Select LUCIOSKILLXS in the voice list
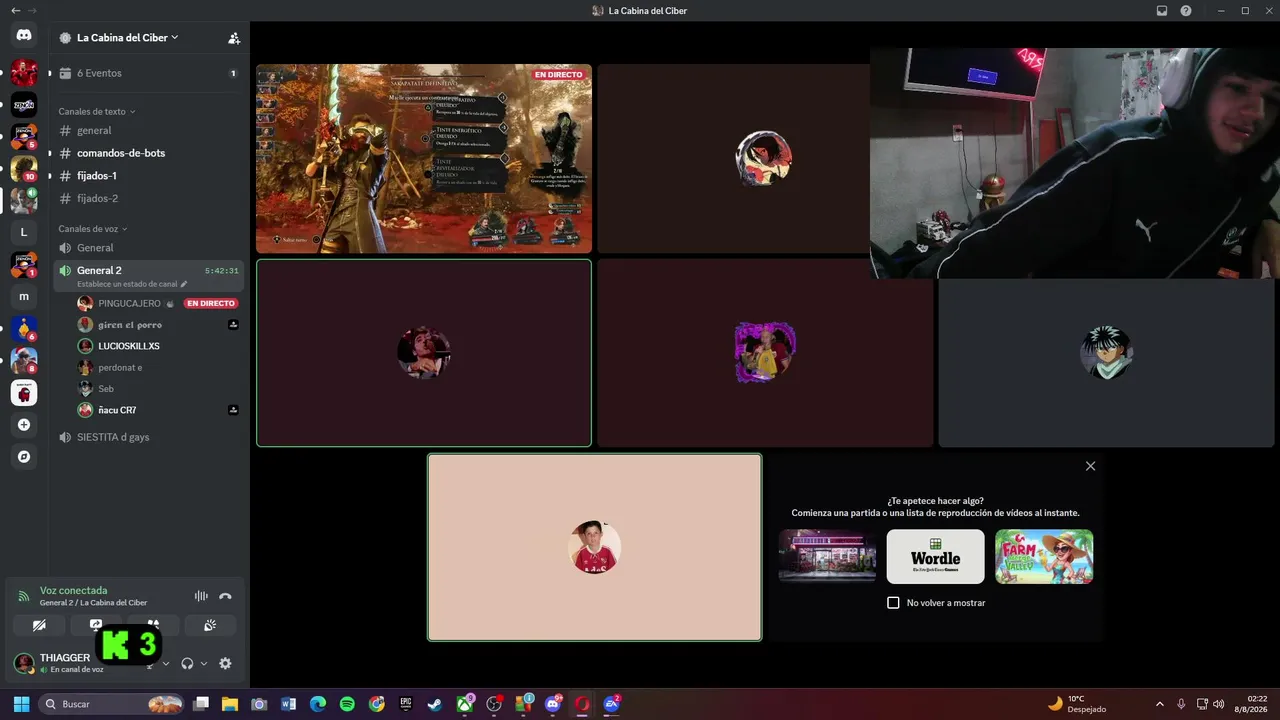 tap(158, 346)
